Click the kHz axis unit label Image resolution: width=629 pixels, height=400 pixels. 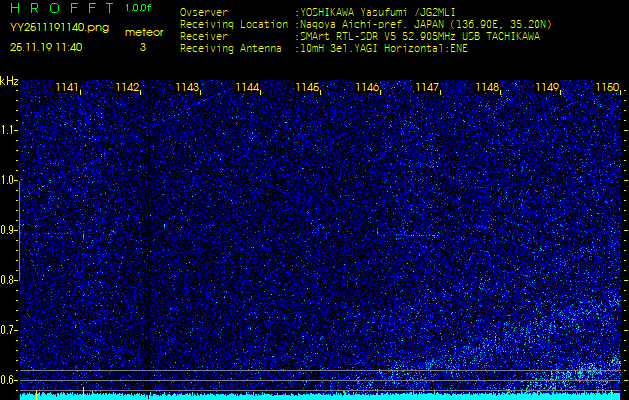[x=9, y=81]
